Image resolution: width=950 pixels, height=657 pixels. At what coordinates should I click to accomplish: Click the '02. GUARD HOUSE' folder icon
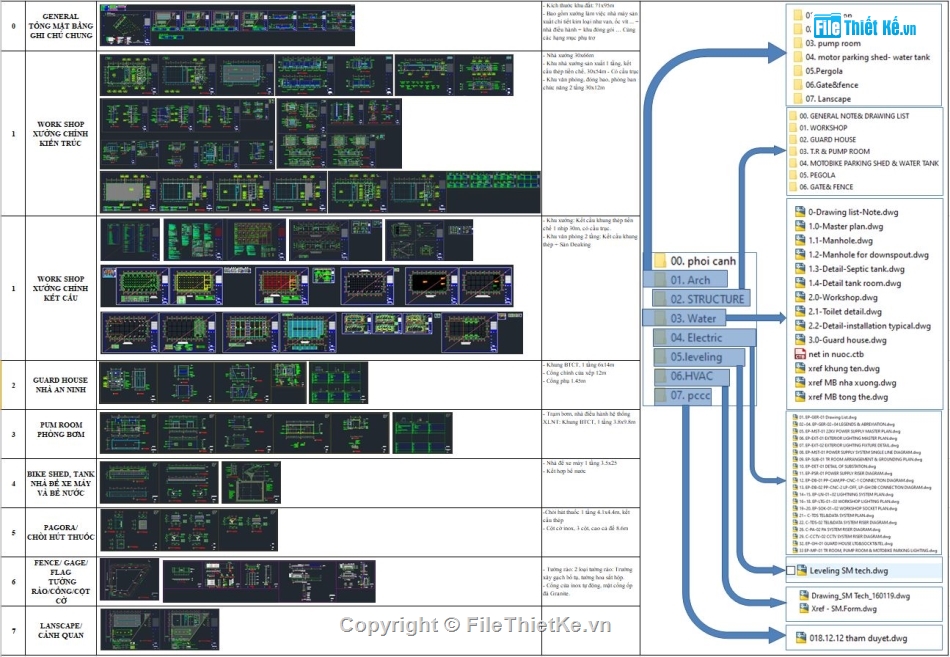coord(792,139)
